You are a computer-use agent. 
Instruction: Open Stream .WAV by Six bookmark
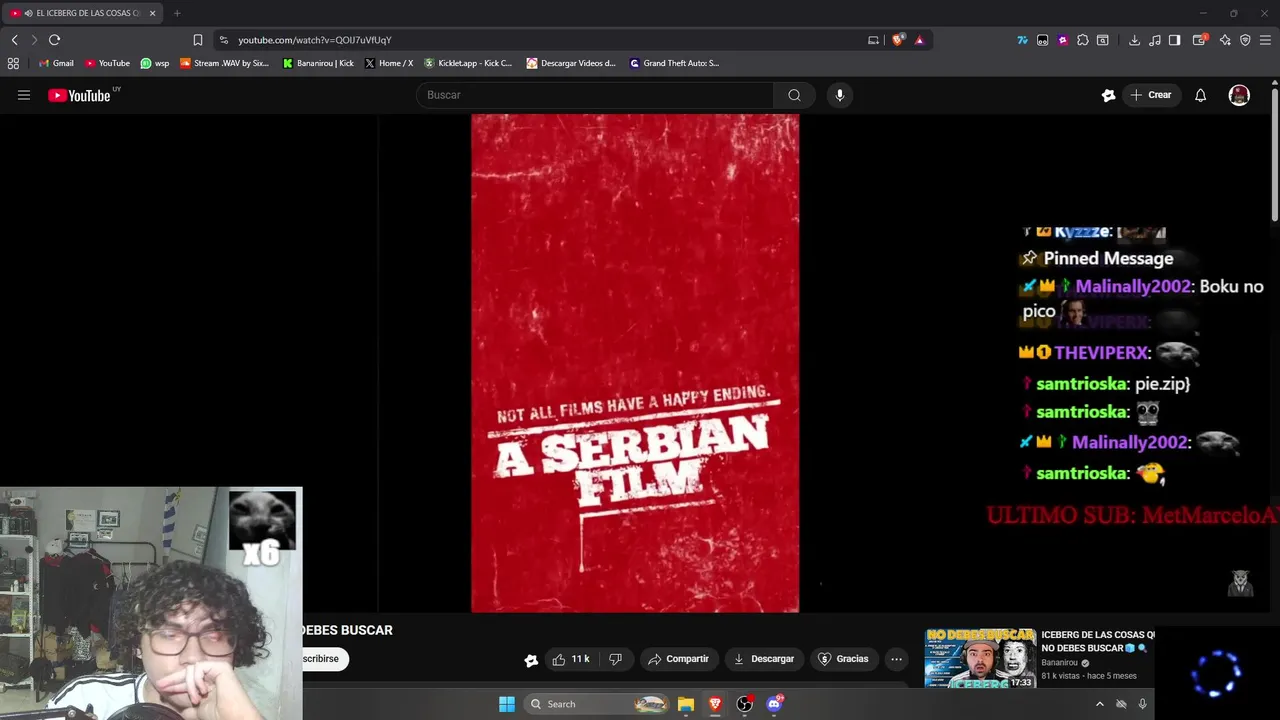[225, 63]
